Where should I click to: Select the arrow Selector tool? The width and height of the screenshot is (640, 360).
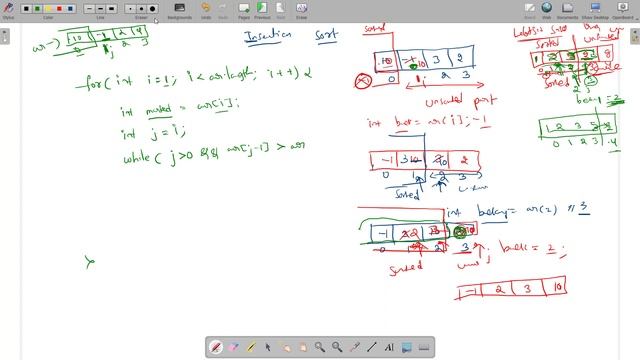268,347
